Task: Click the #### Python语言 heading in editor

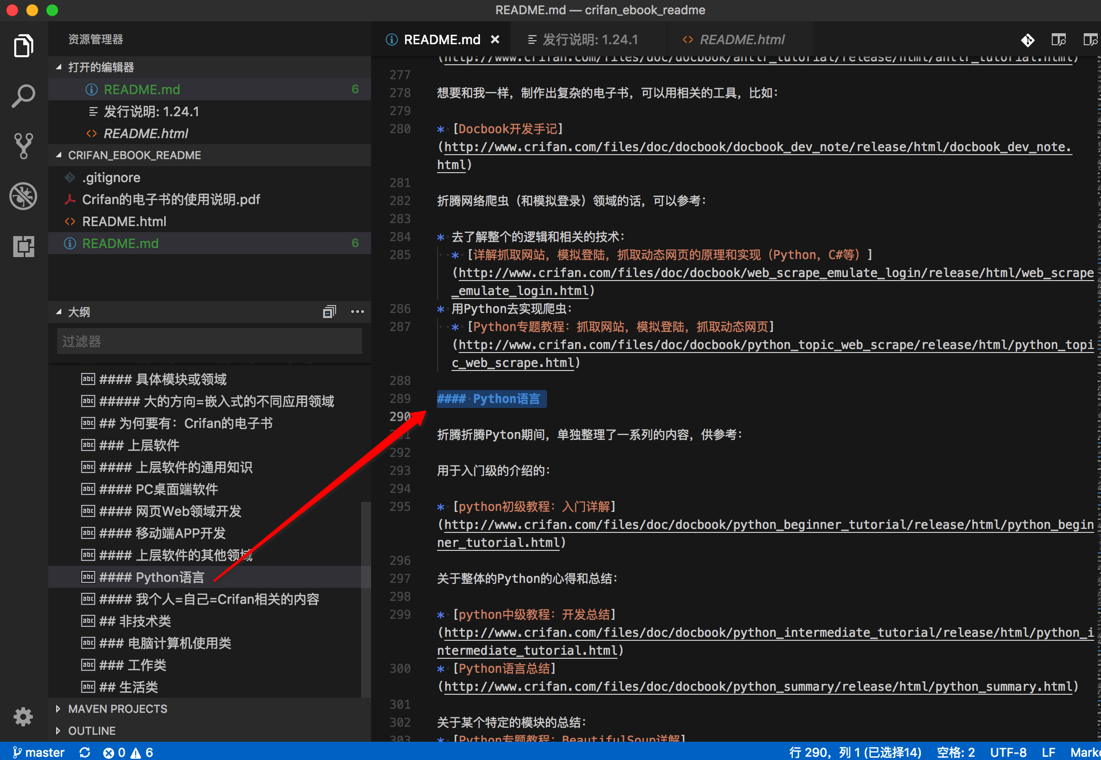Action: coord(491,399)
